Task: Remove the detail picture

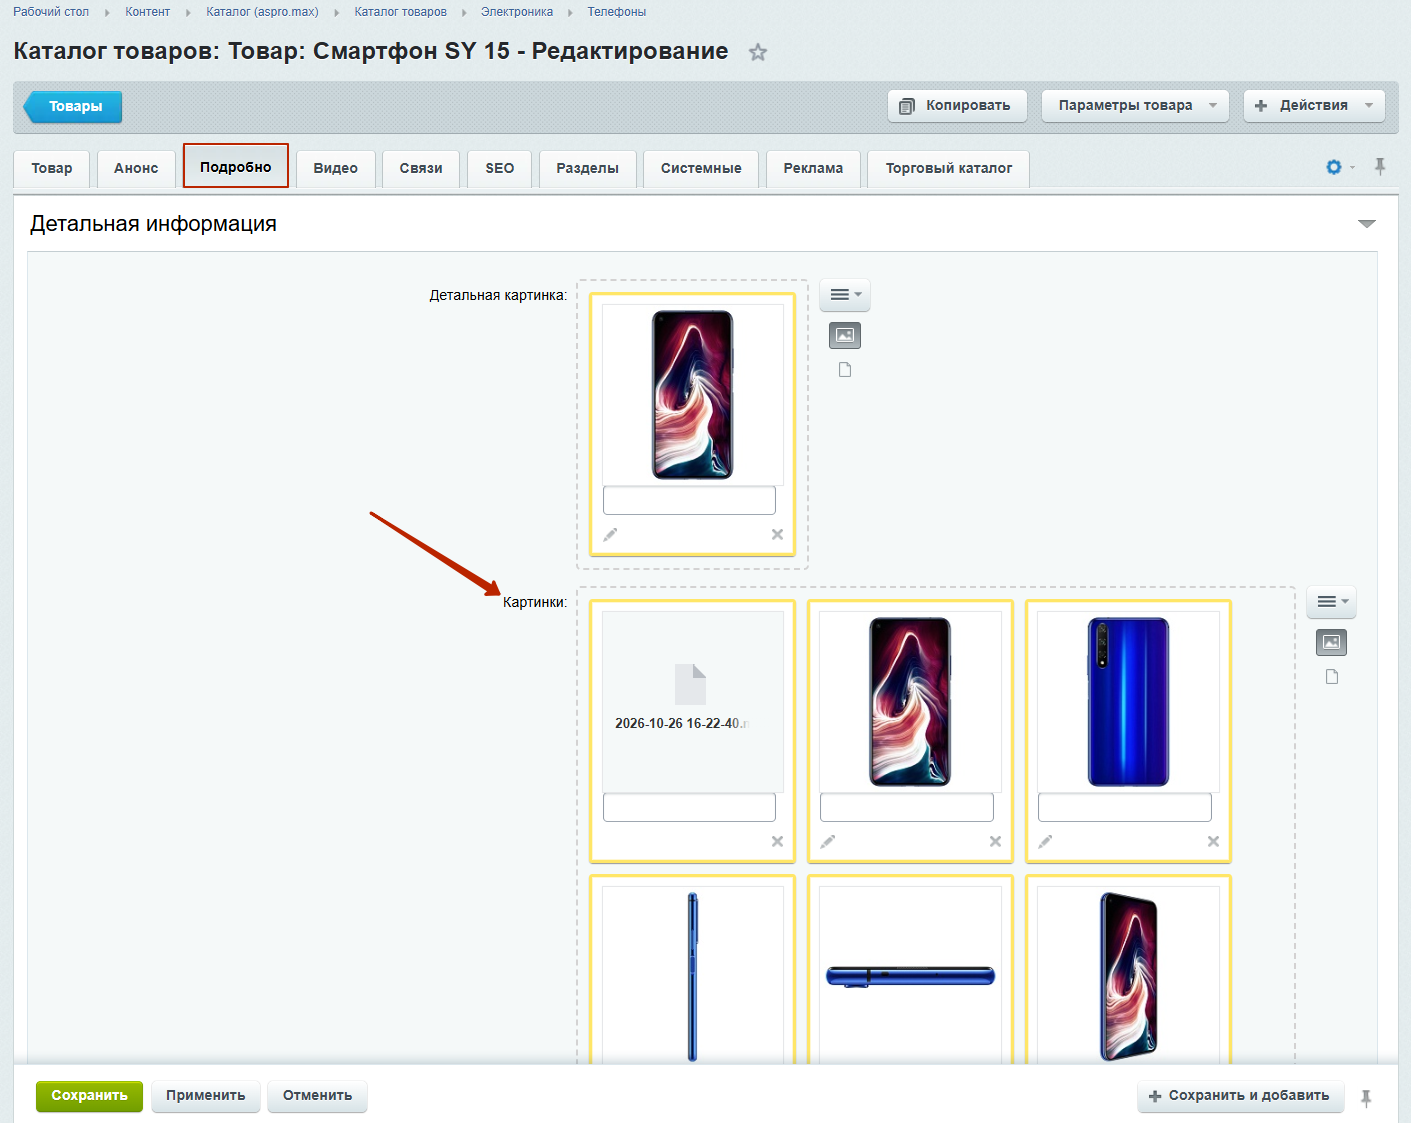Action: (777, 535)
